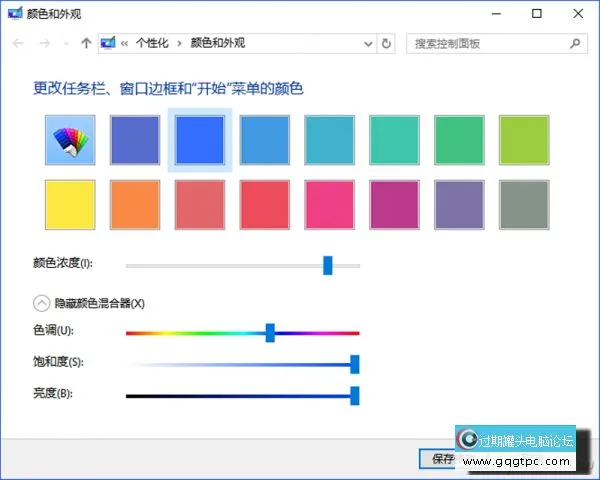Expand the address bar history dropdown
This screenshot has height=480, width=600.
pyautogui.click(x=368, y=44)
